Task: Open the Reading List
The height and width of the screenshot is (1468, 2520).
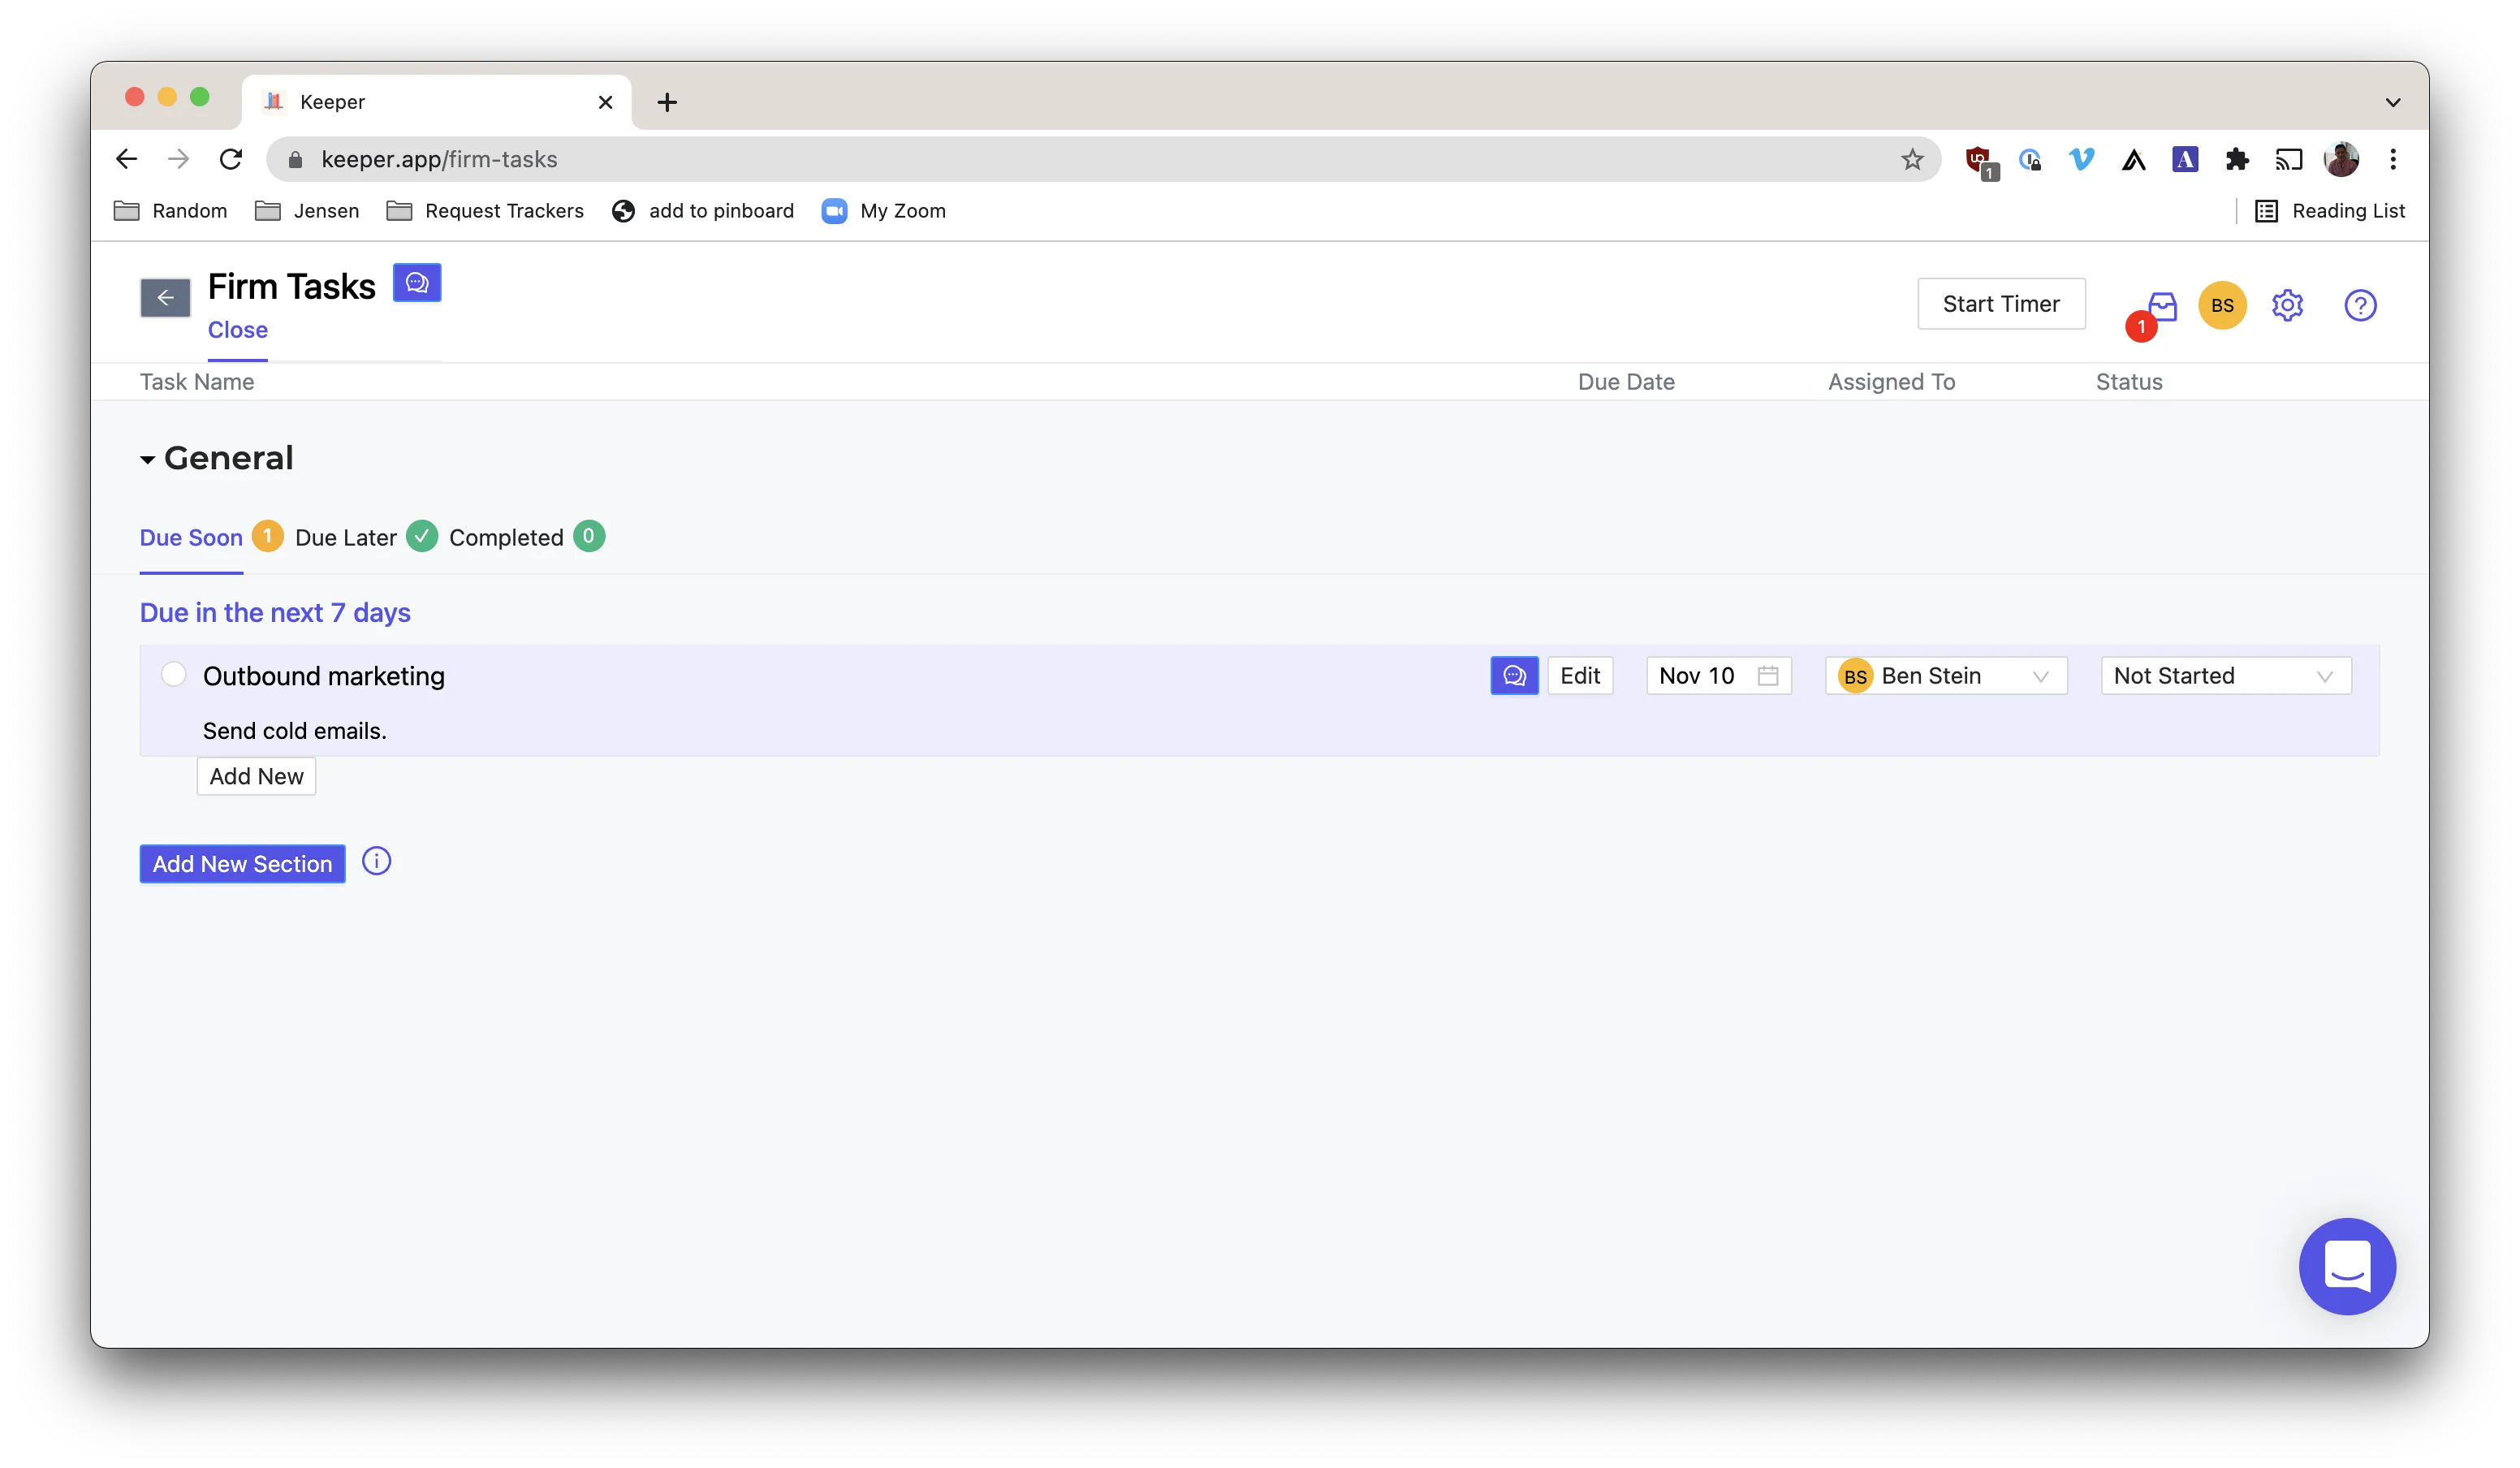Action: 2329,211
